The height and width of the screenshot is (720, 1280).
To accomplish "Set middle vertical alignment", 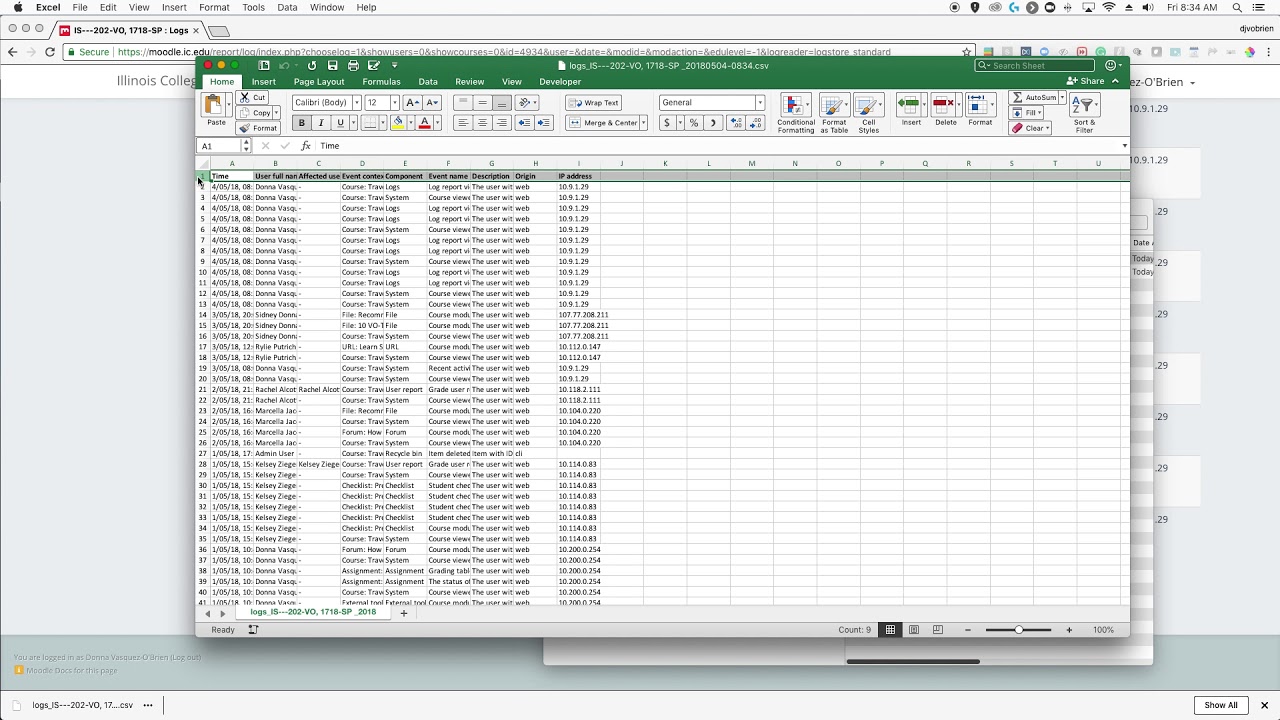I will click(482, 103).
